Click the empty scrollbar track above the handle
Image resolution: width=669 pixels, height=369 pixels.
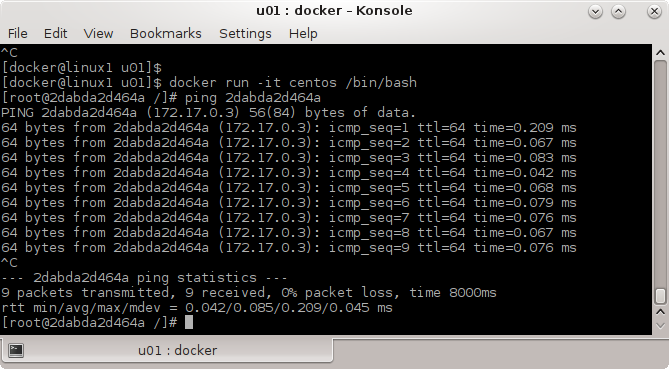point(660,173)
